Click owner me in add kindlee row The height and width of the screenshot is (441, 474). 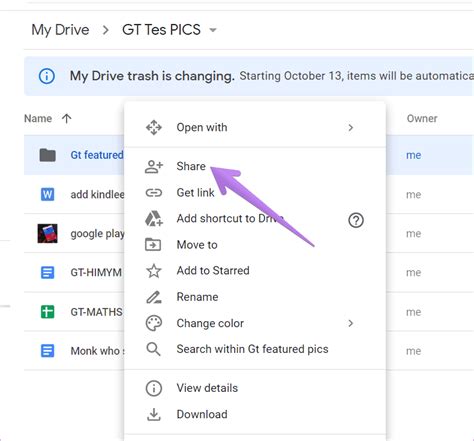(x=413, y=195)
